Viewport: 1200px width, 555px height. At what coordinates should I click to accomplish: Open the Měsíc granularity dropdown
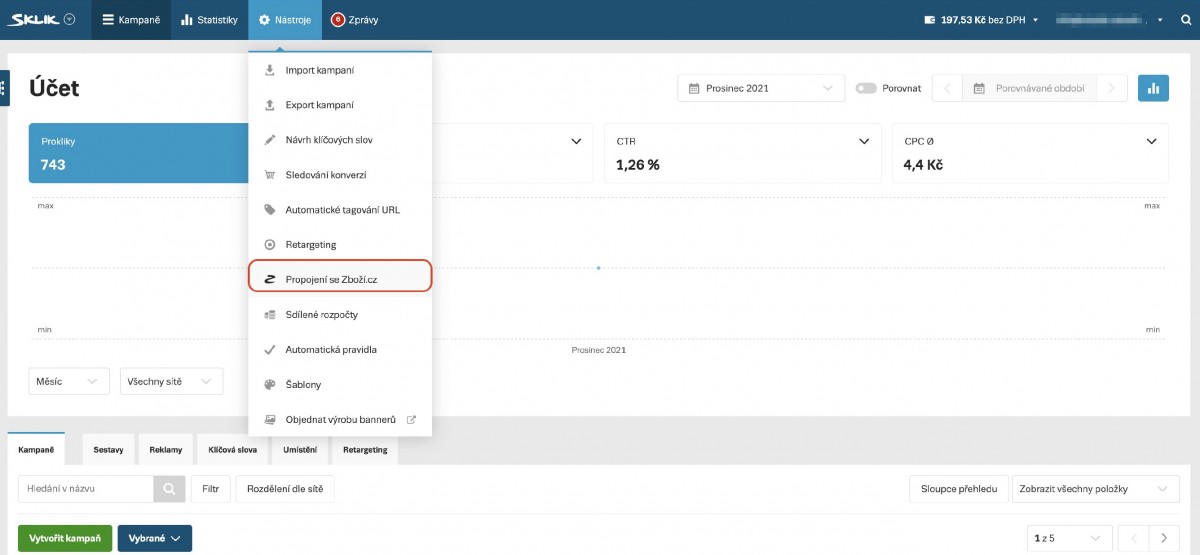pos(69,381)
